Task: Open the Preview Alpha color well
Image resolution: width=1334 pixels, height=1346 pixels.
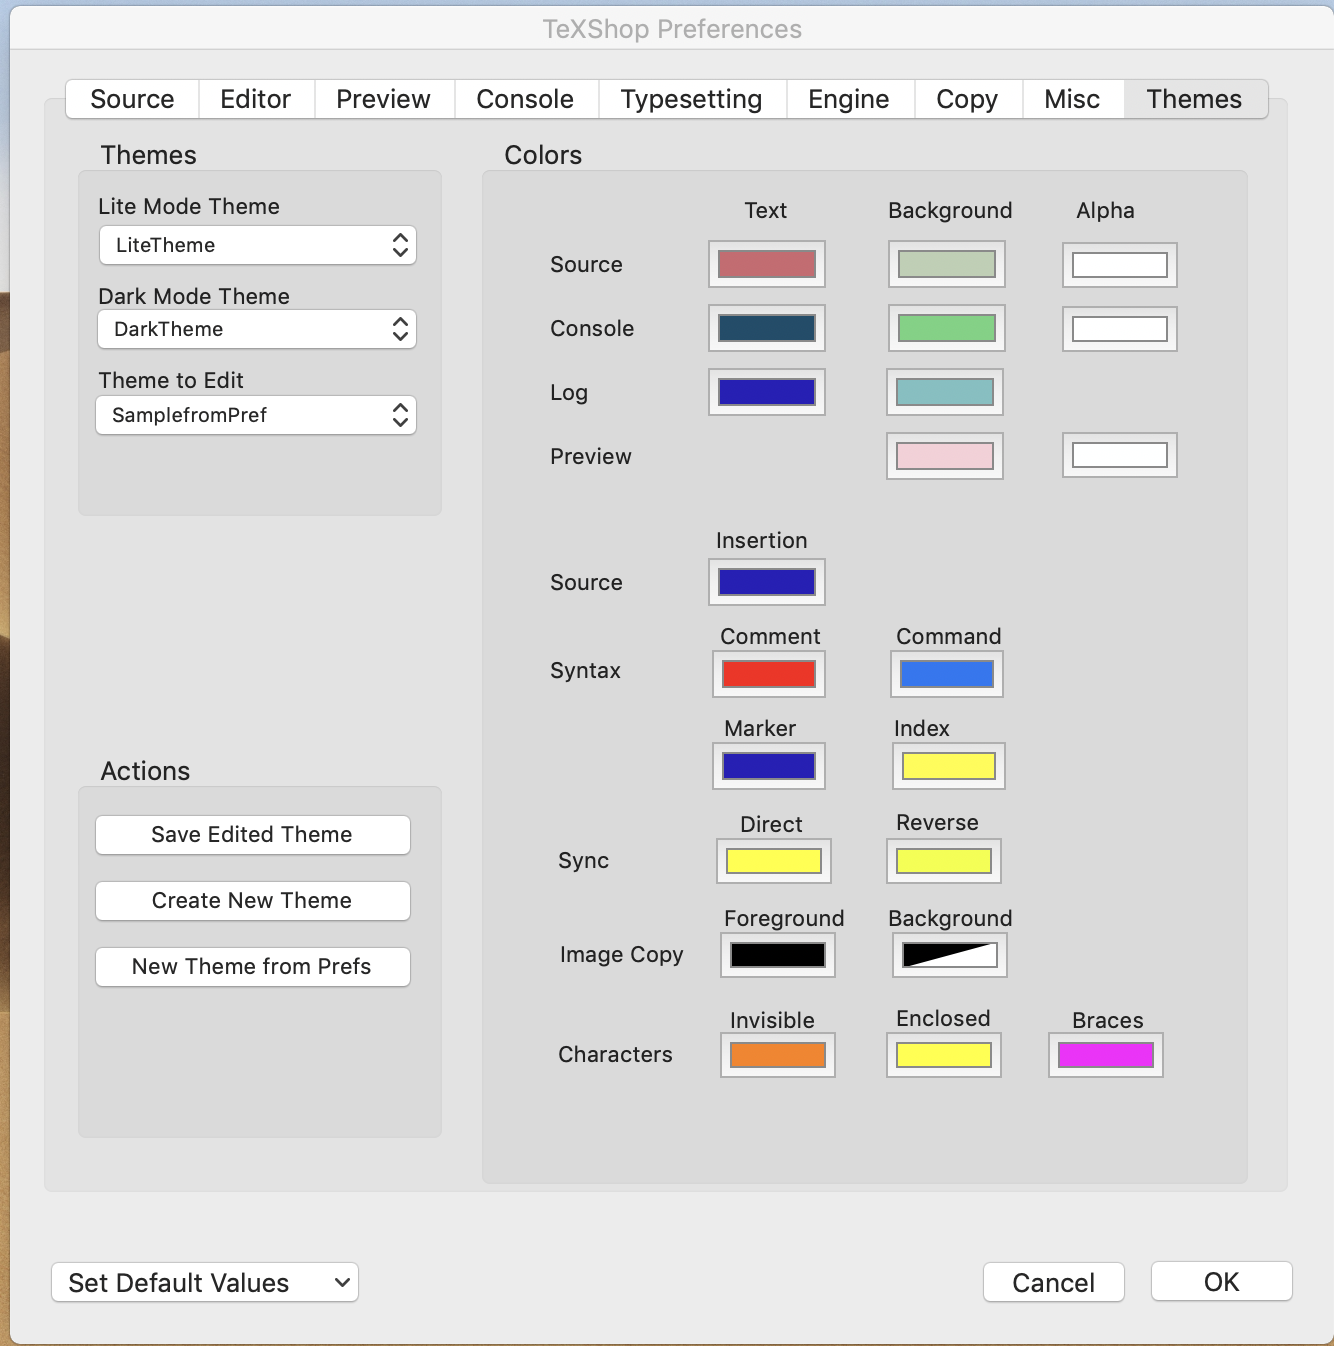Action: (x=1120, y=455)
